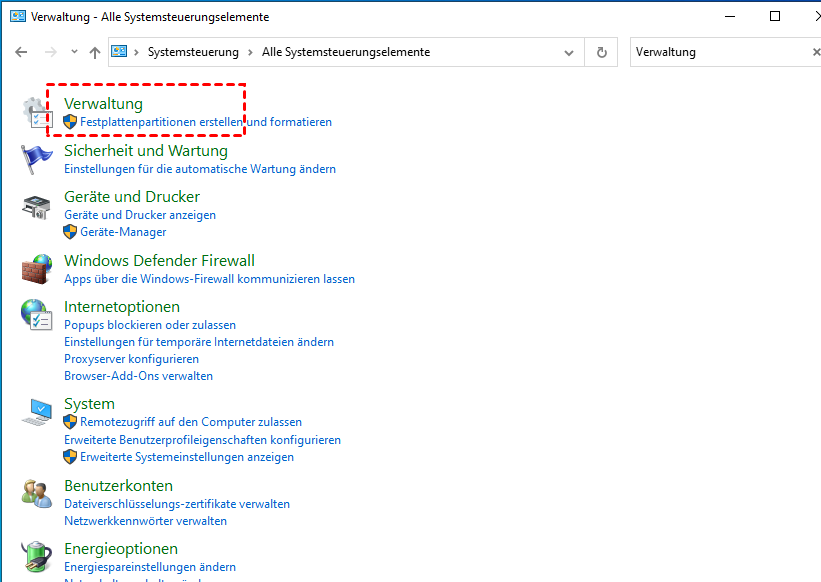
Task: Open Erweiterte Systemeinstellungen anzeigen
Action: [x=187, y=457]
